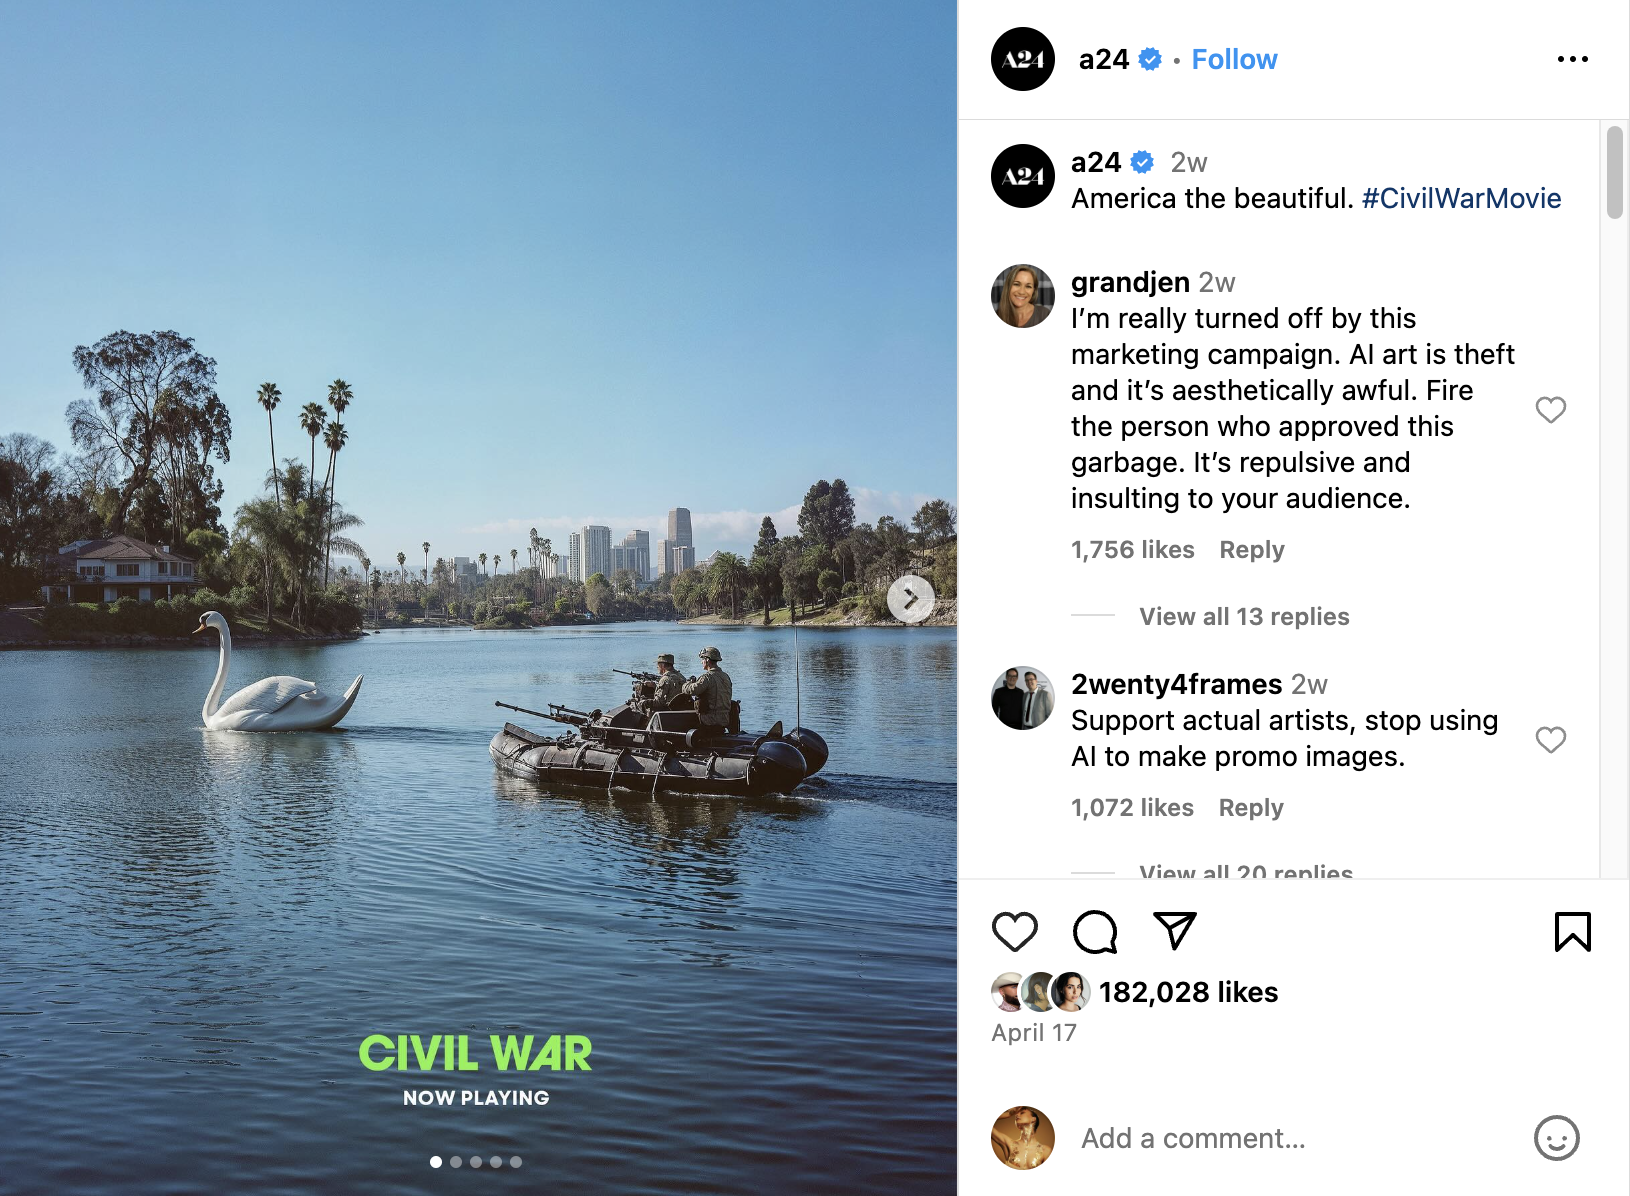Open the more options three-dot menu

[1572, 59]
